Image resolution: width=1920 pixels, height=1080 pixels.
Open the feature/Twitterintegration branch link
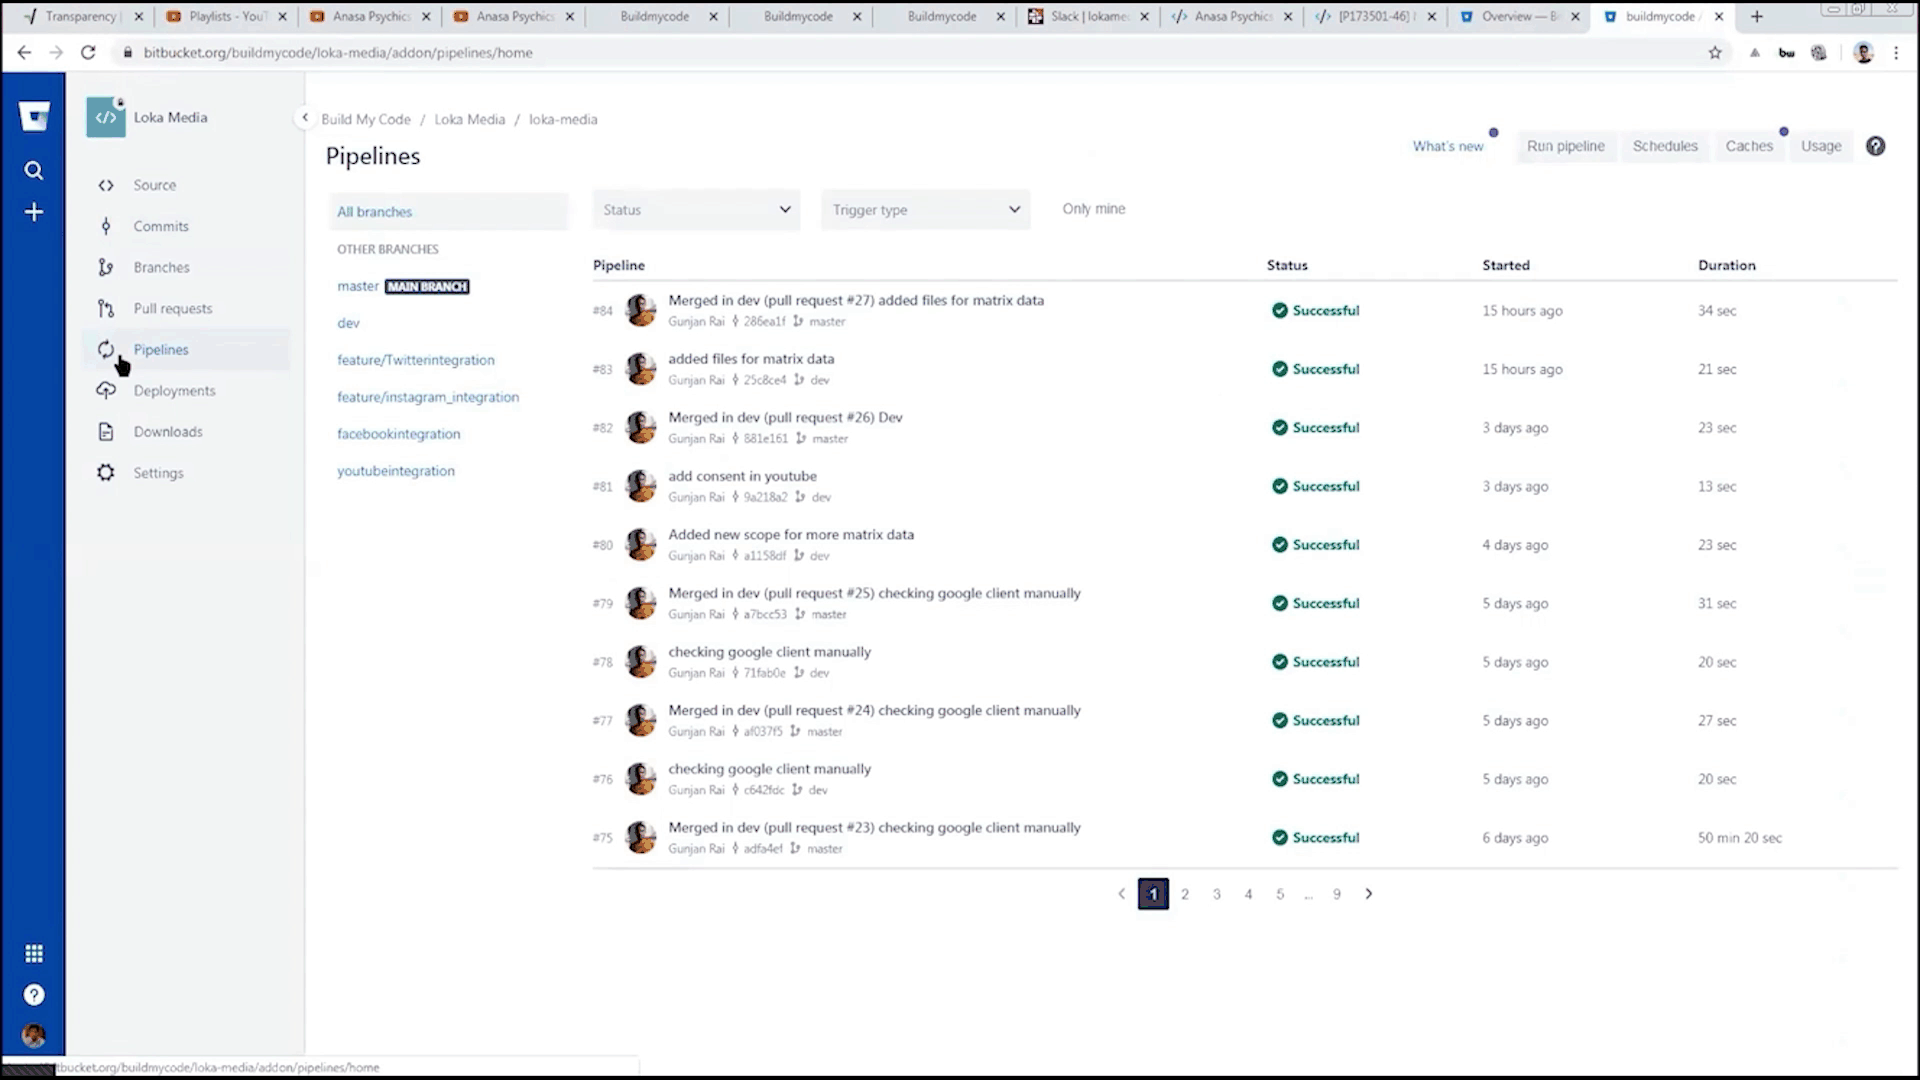coord(415,360)
